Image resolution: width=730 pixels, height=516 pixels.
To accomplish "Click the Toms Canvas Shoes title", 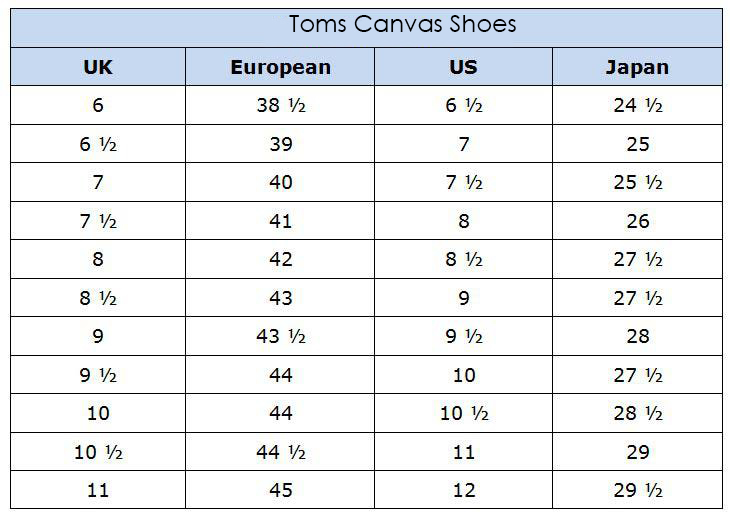I will (x=402, y=25).
